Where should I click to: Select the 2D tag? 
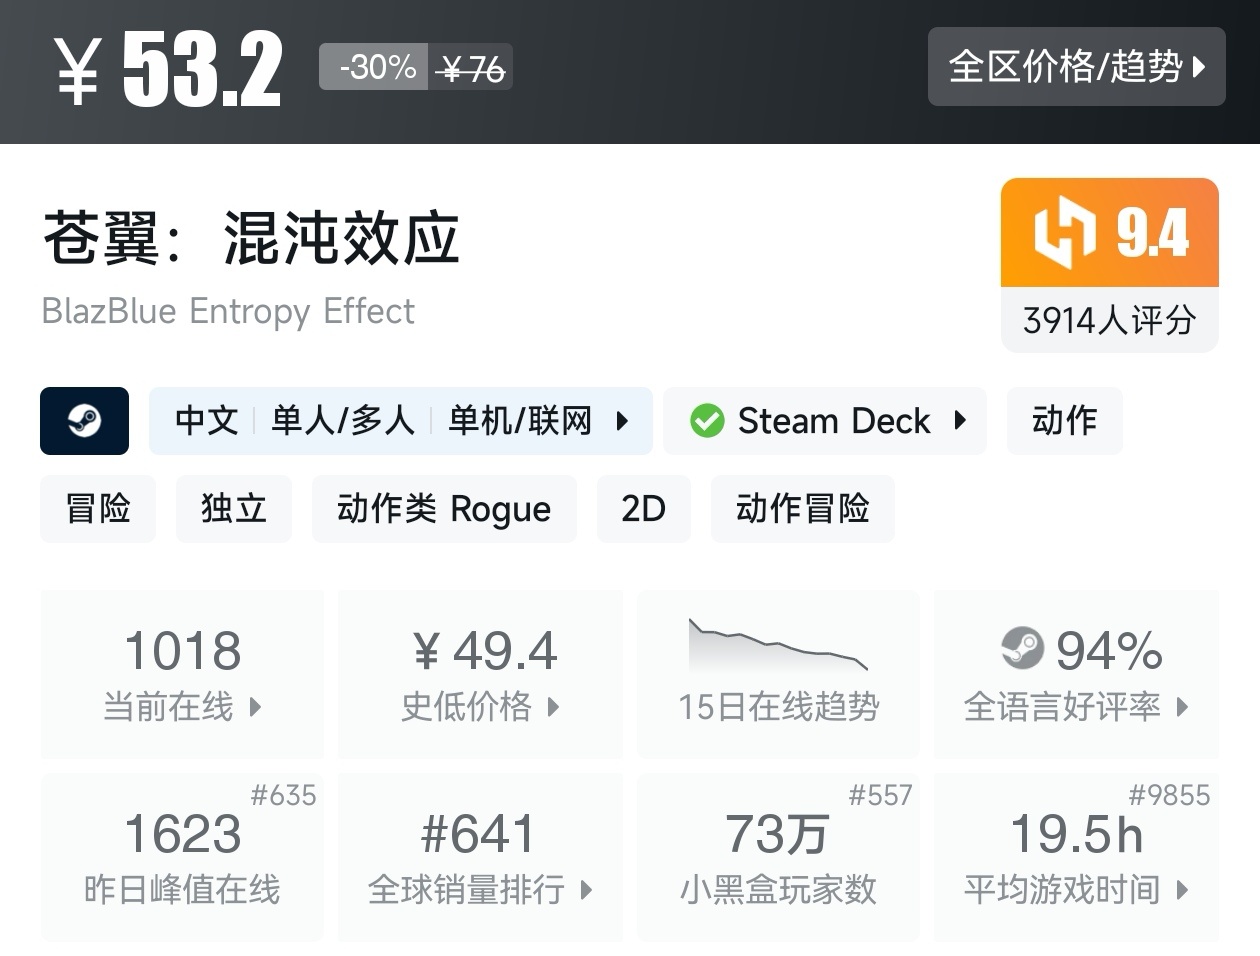pos(643,509)
